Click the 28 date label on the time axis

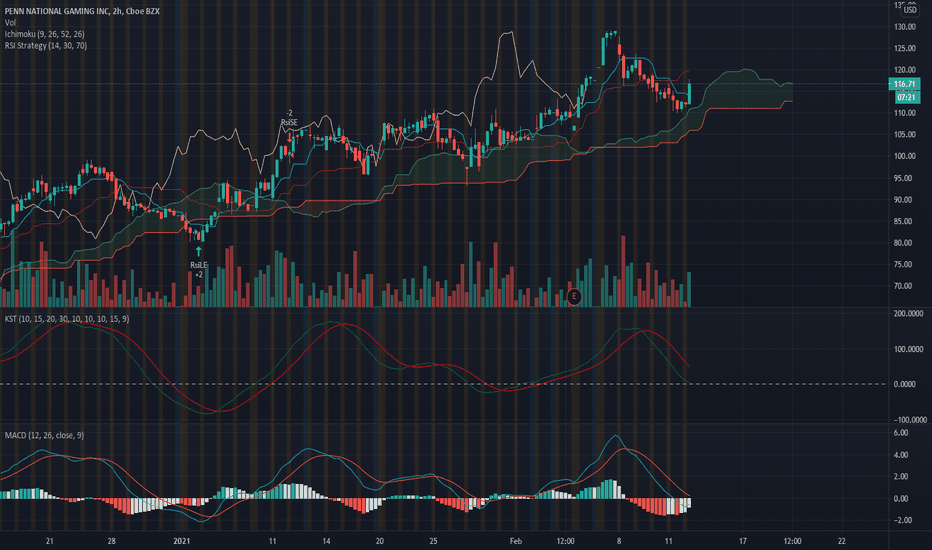(112, 541)
